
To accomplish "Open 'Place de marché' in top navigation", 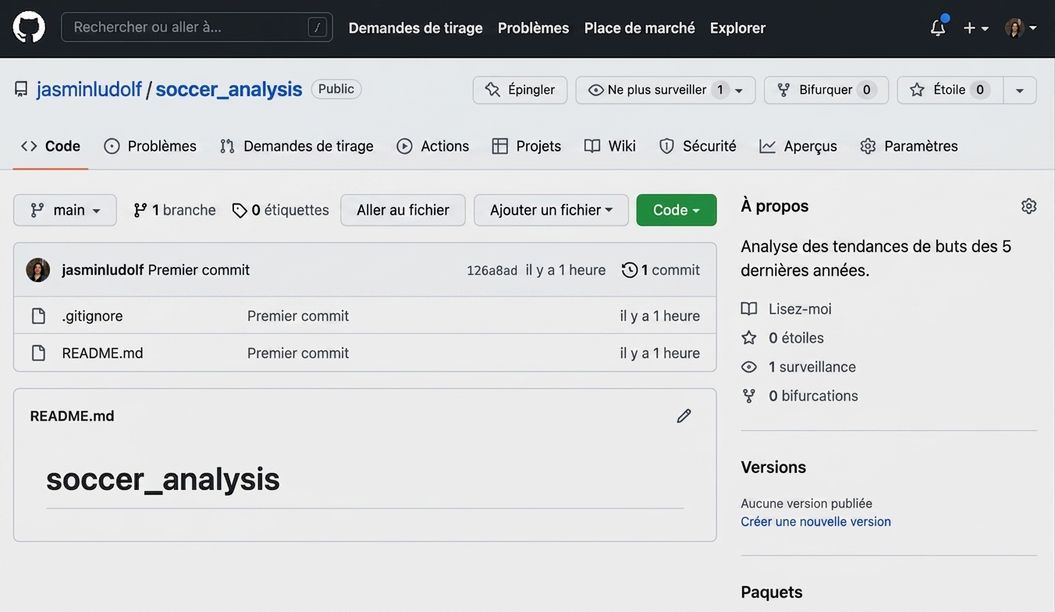I will 639,28.
